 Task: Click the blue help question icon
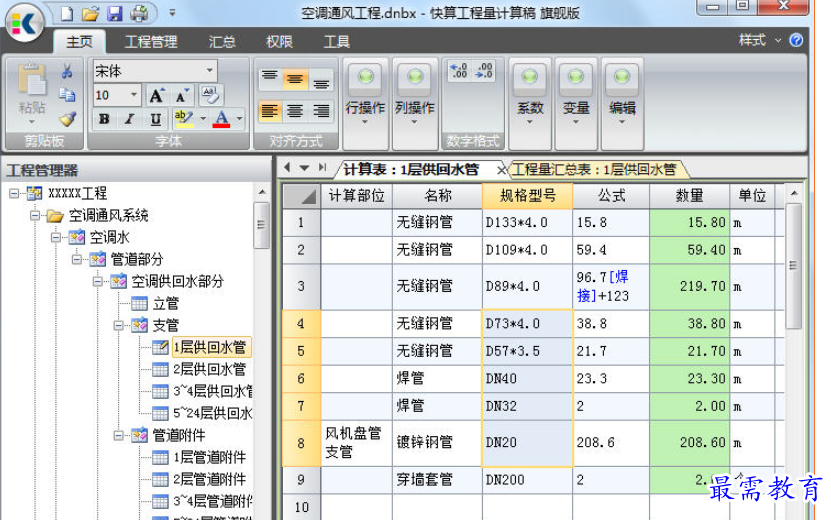click(796, 40)
